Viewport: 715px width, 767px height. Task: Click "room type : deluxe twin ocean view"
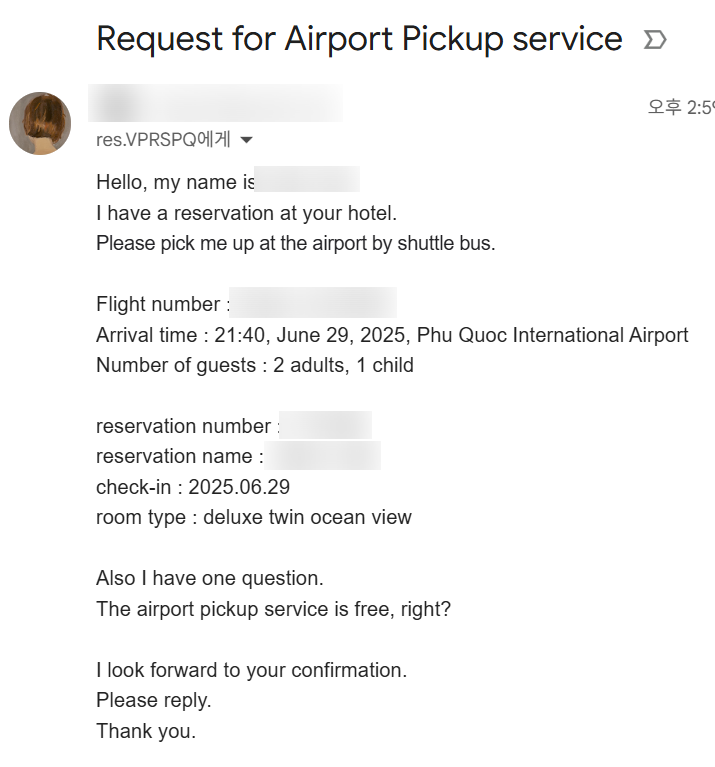point(253,517)
